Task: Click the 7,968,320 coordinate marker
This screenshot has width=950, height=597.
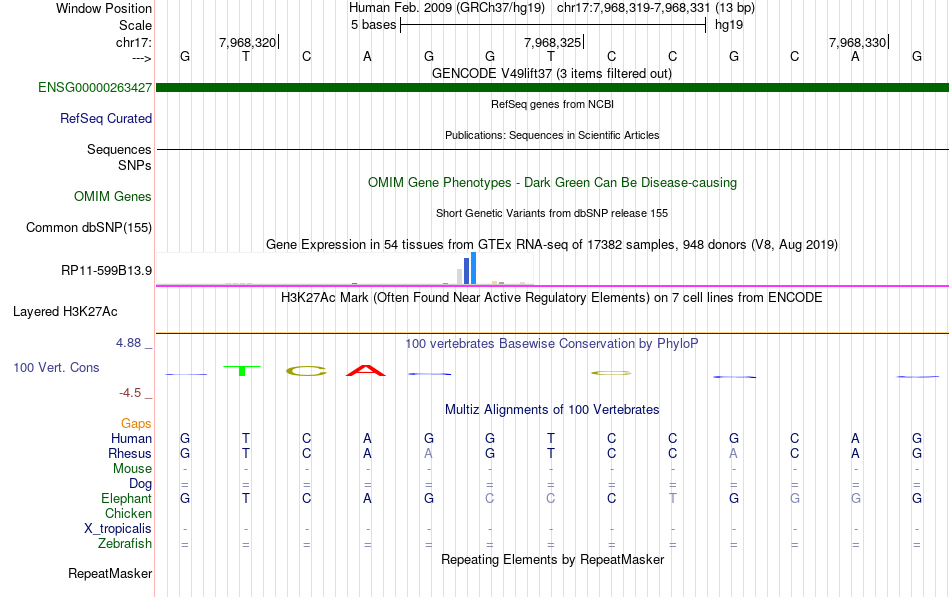Action: [248, 42]
